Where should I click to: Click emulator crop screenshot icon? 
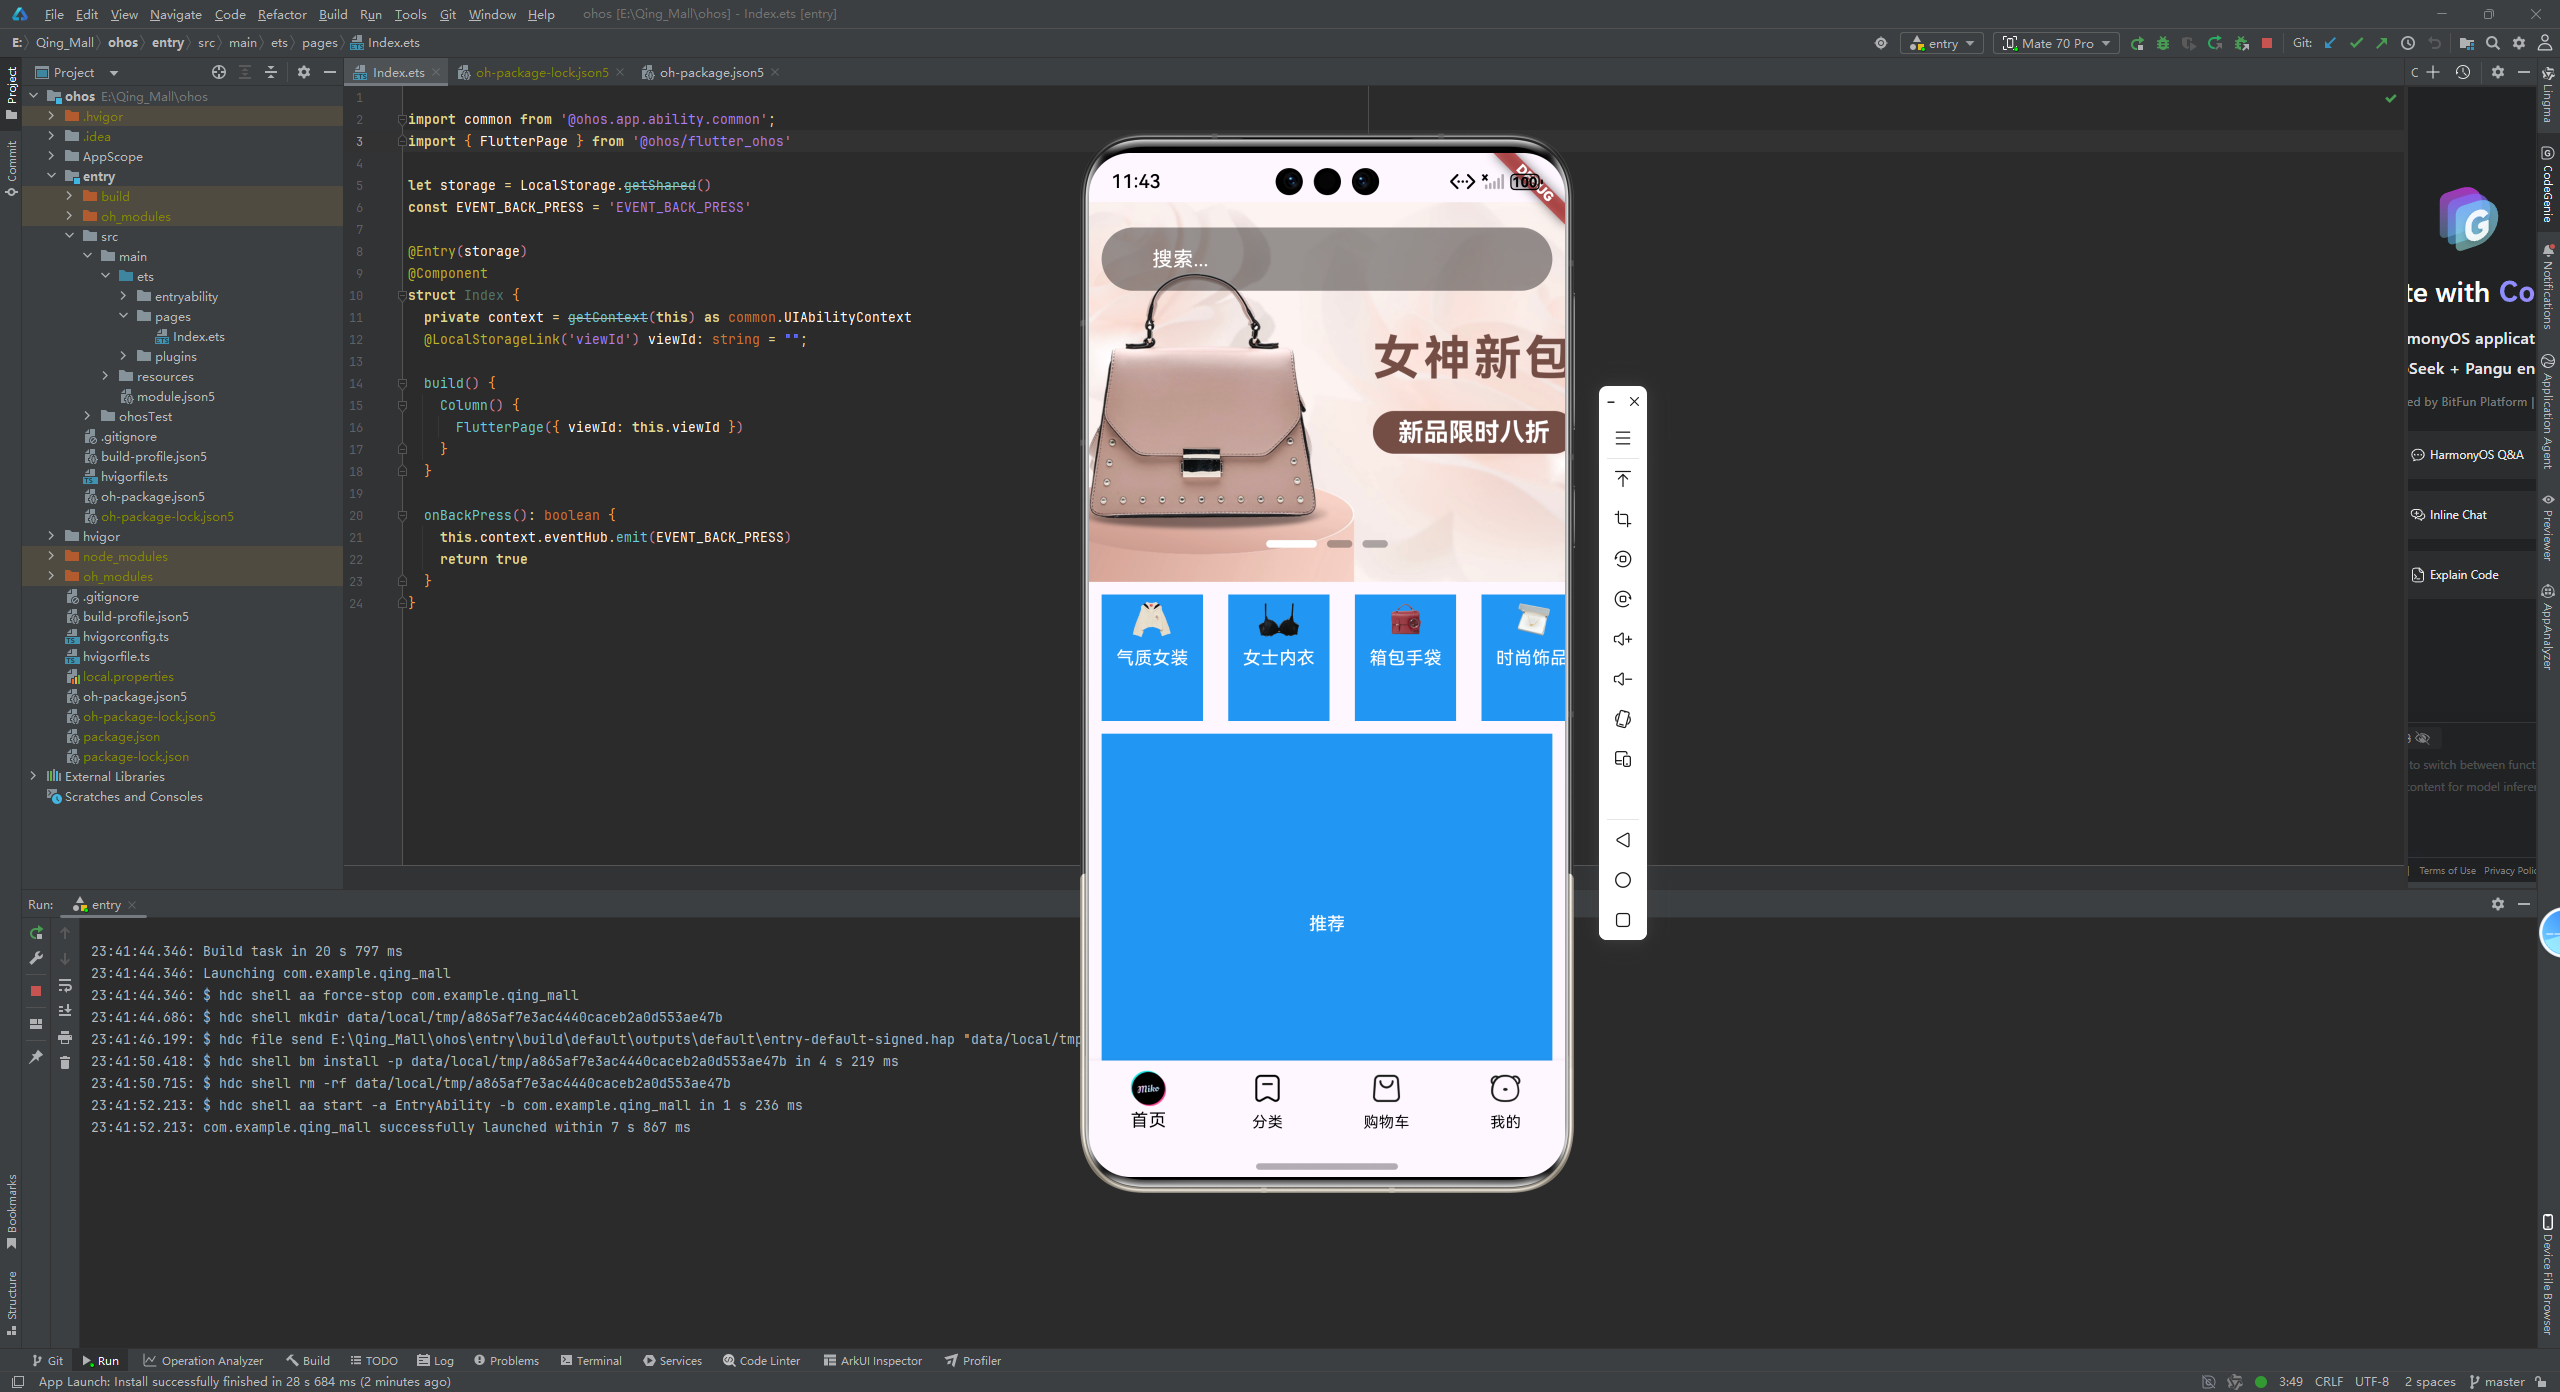point(1622,519)
